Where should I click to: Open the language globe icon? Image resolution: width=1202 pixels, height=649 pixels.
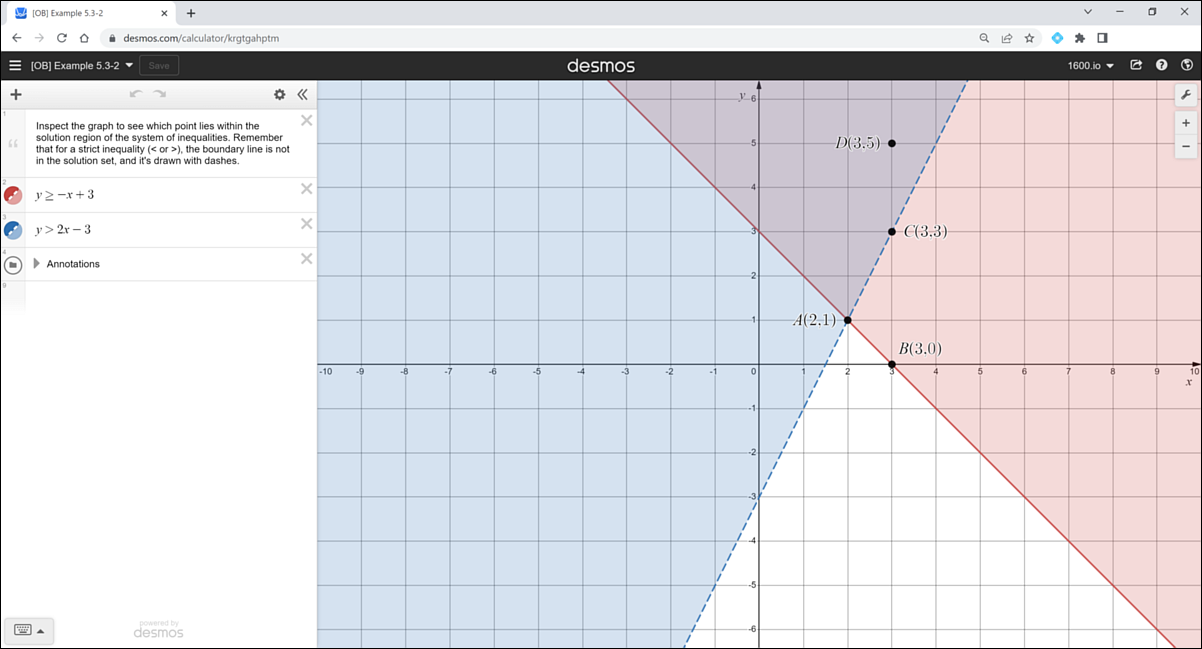pyautogui.click(x=1187, y=66)
